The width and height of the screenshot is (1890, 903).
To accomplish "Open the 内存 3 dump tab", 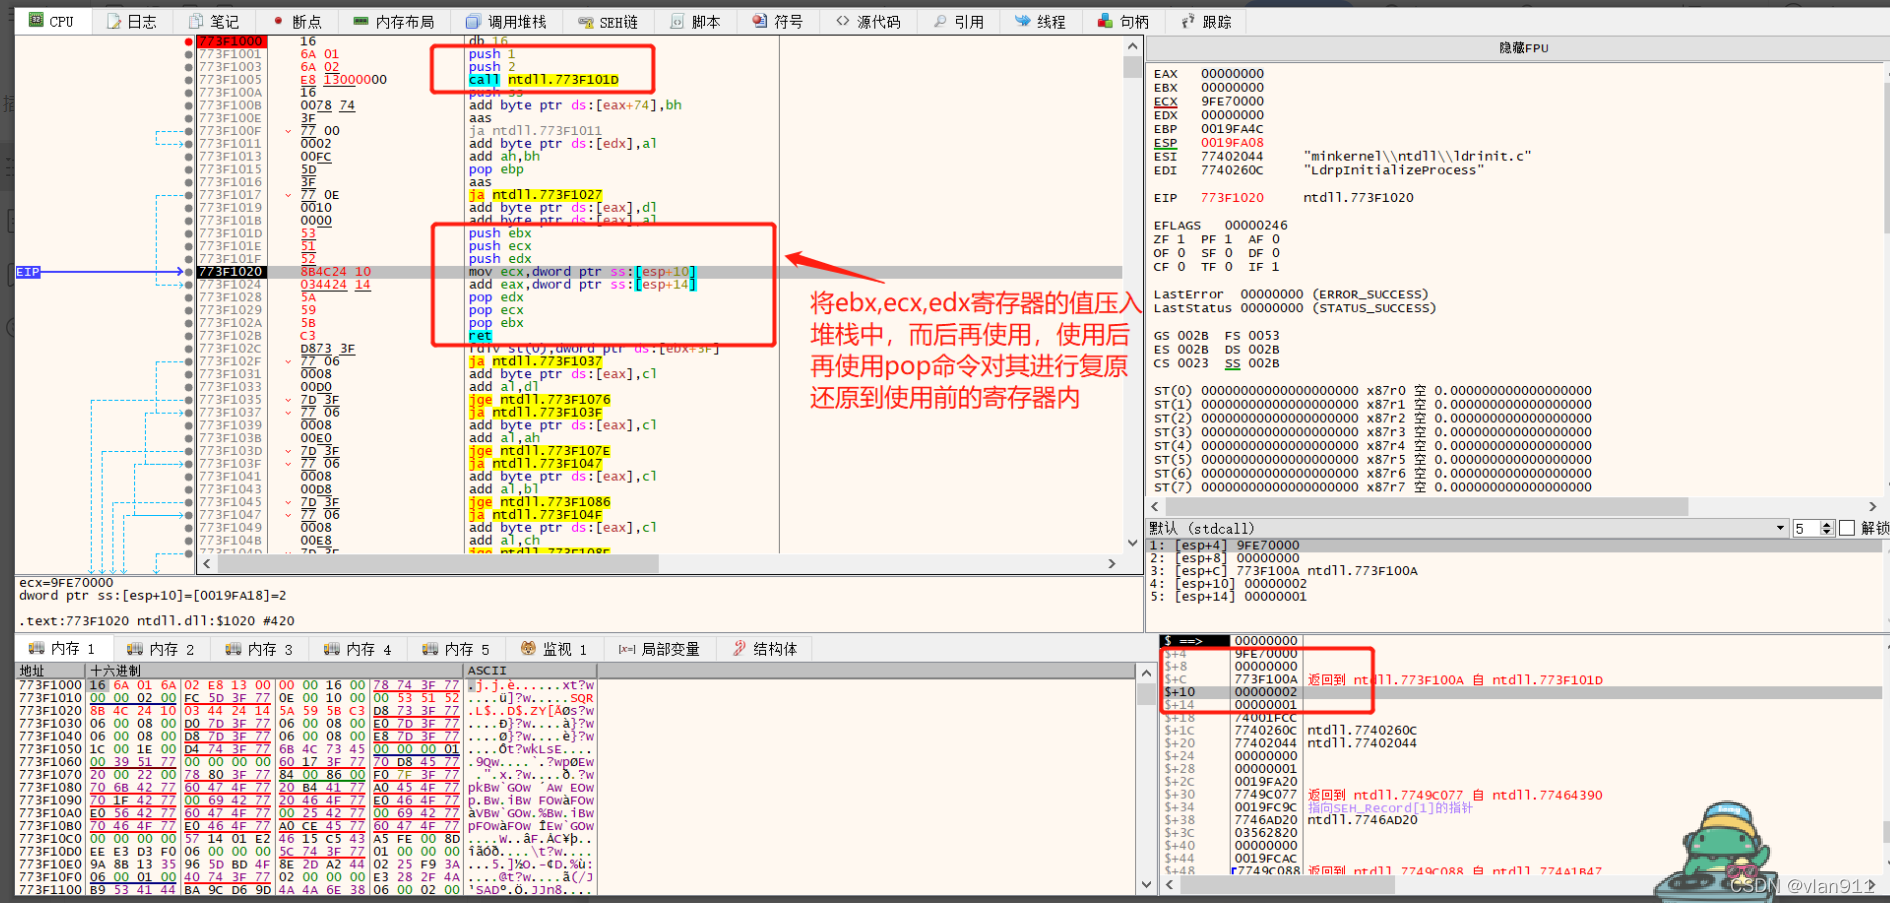I will click(258, 649).
